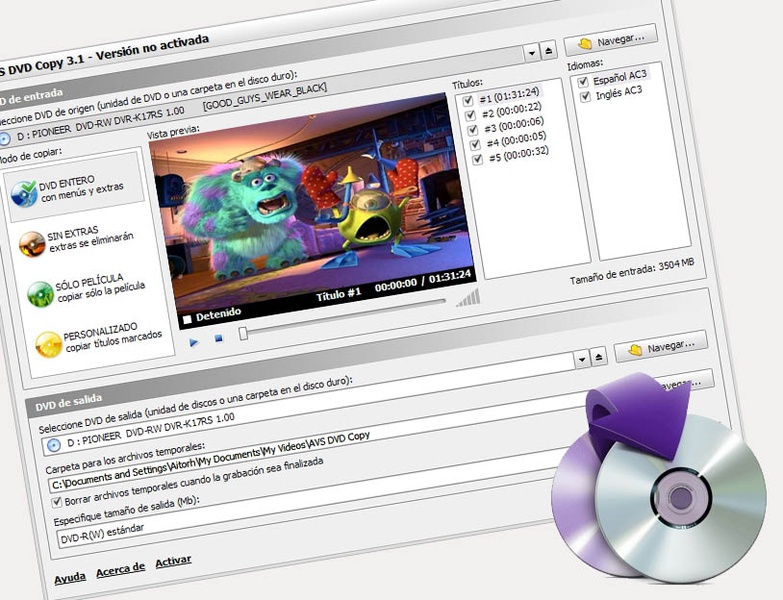Select 'Tamaño de entrada: 3504 MB' text
Image resolution: width=783 pixels, height=600 pixels.
(x=632, y=272)
